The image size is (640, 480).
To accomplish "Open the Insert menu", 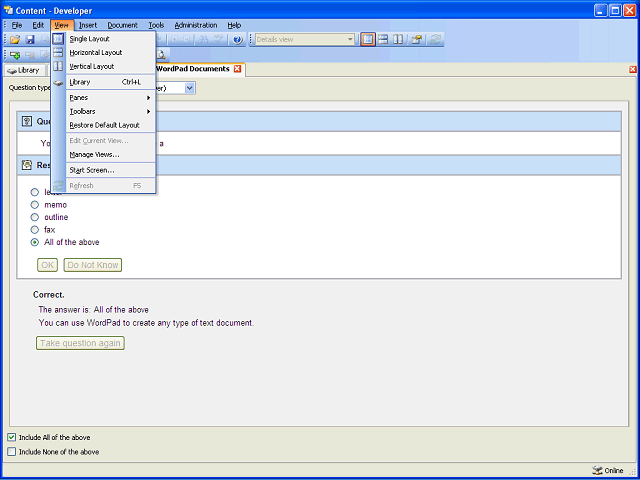I will coord(88,25).
